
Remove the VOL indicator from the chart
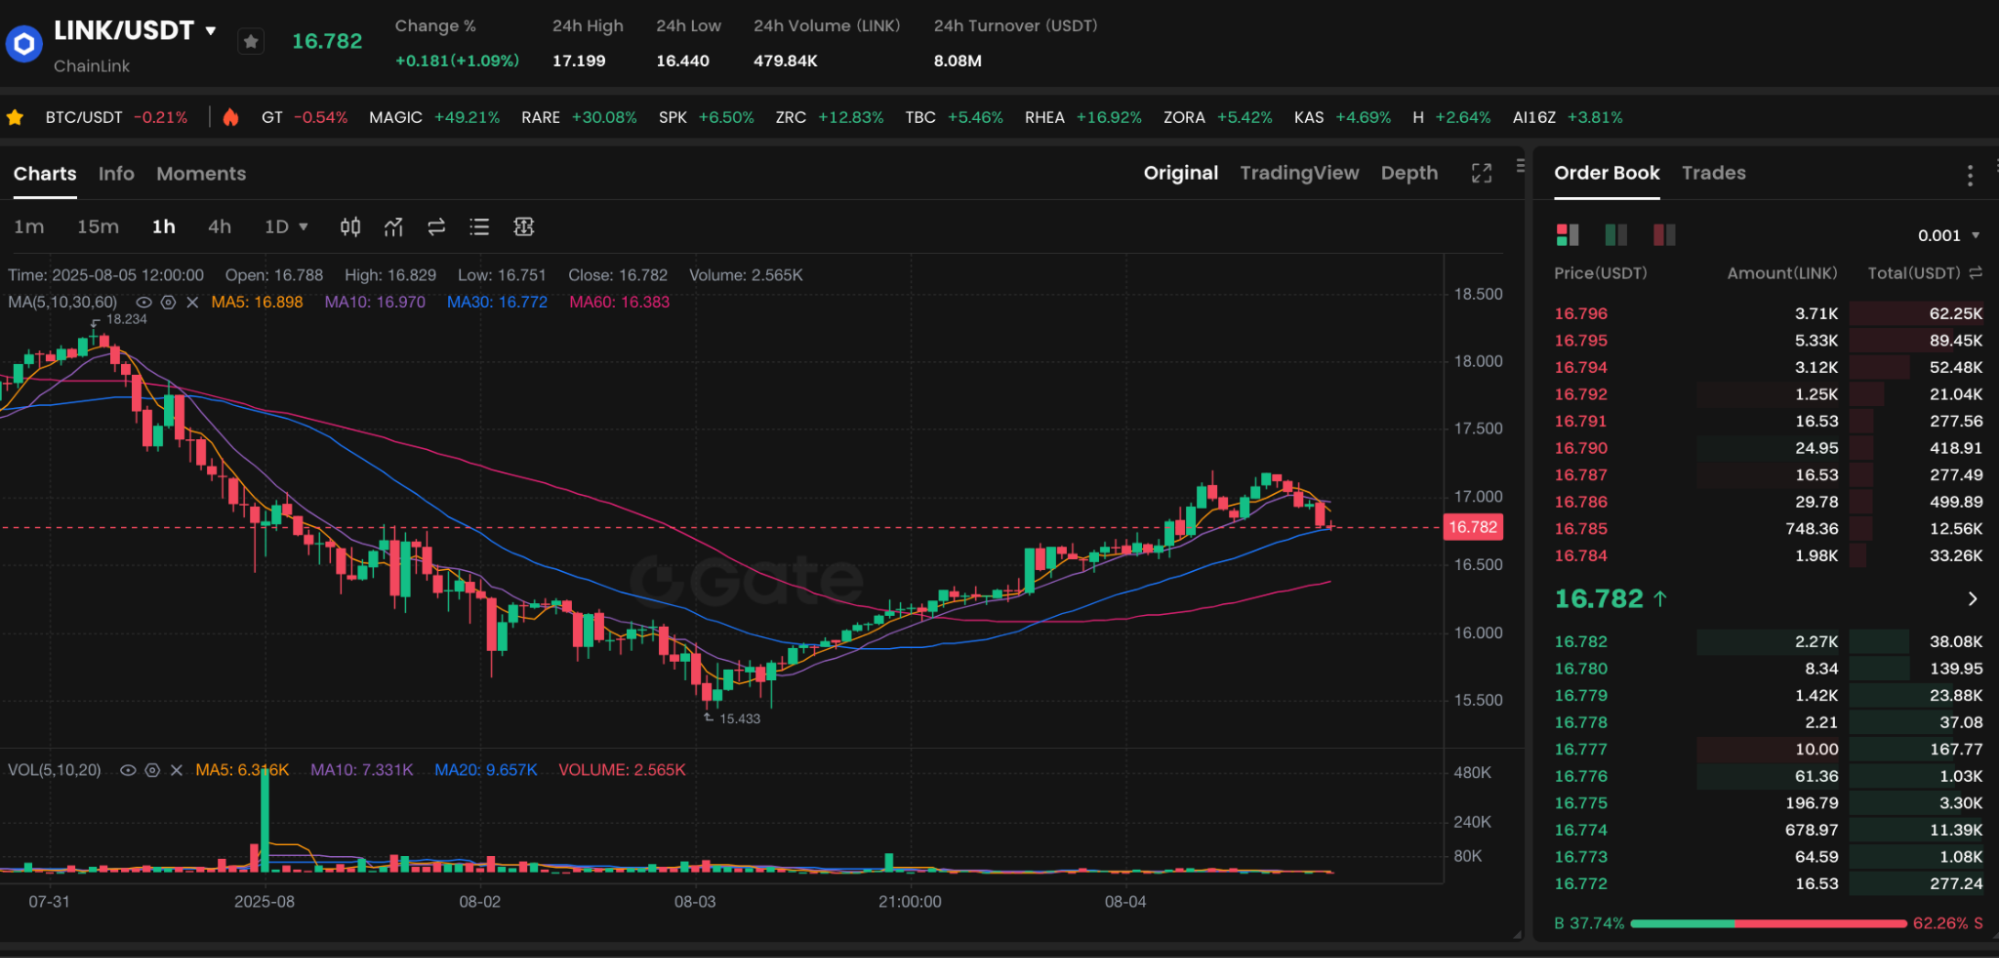pyautogui.click(x=176, y=770)
